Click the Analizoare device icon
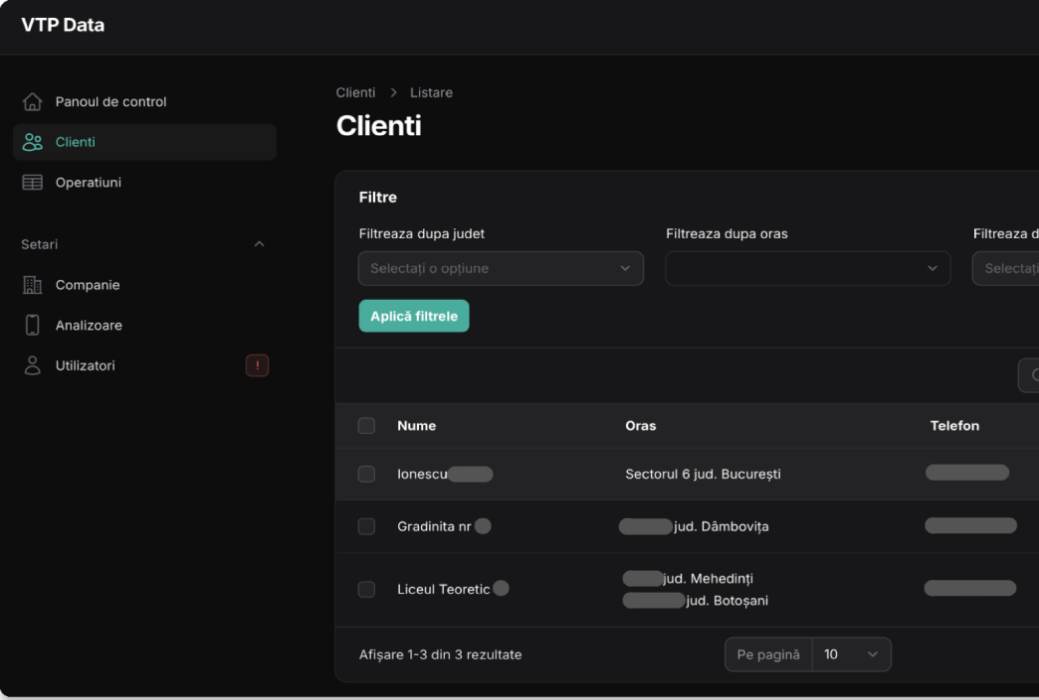The height and width of the screenshot is (700, 1039). coord(33,325)
